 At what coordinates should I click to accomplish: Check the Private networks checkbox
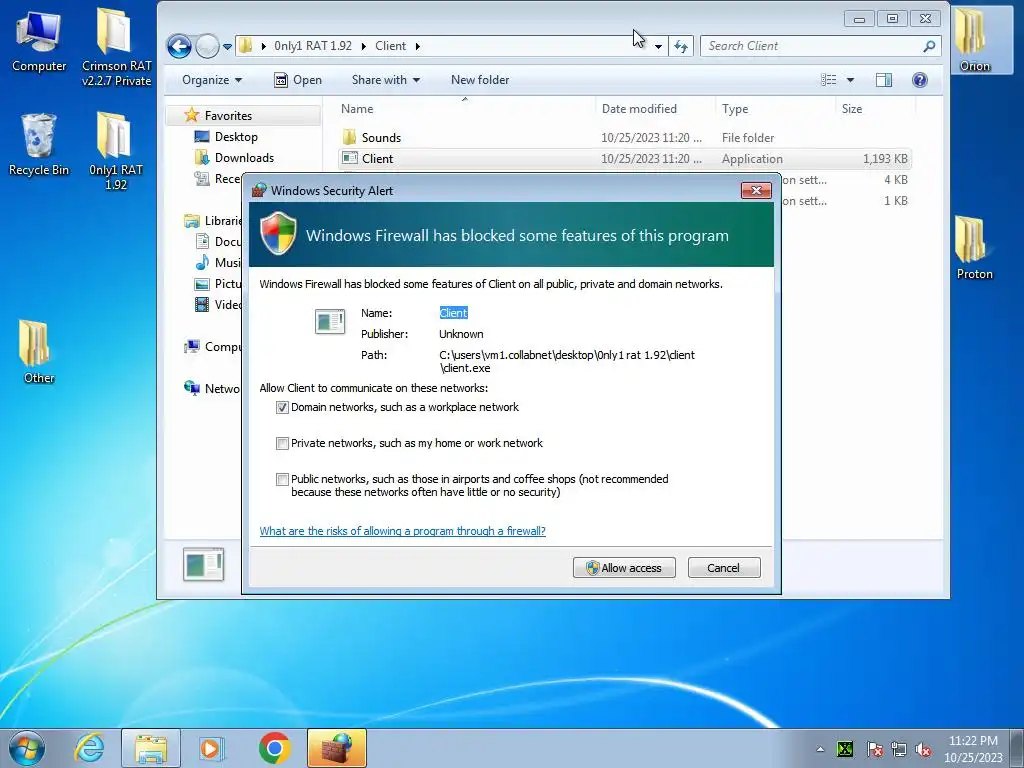pos(282,443)
